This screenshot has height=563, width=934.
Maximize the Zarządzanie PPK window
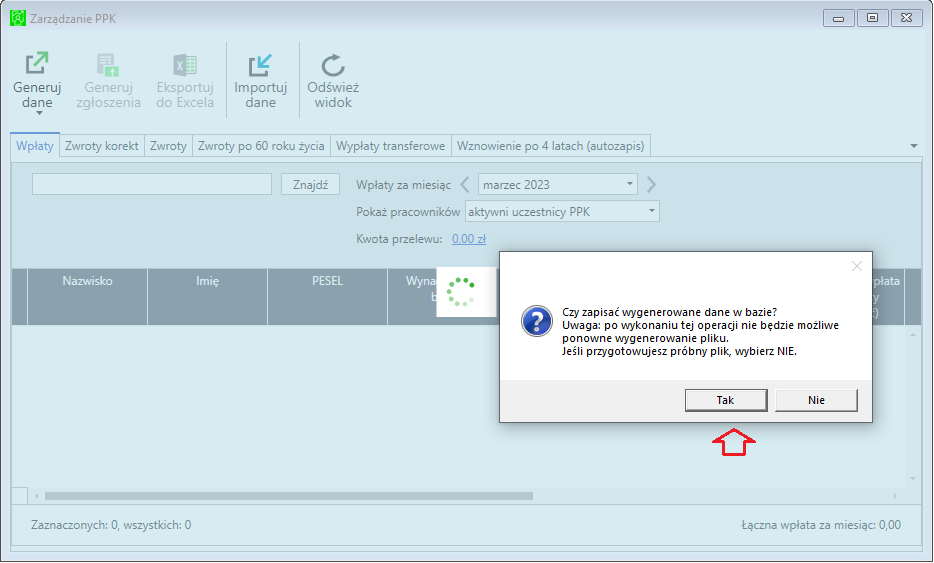pyautogui.click(x=872, y=18)
